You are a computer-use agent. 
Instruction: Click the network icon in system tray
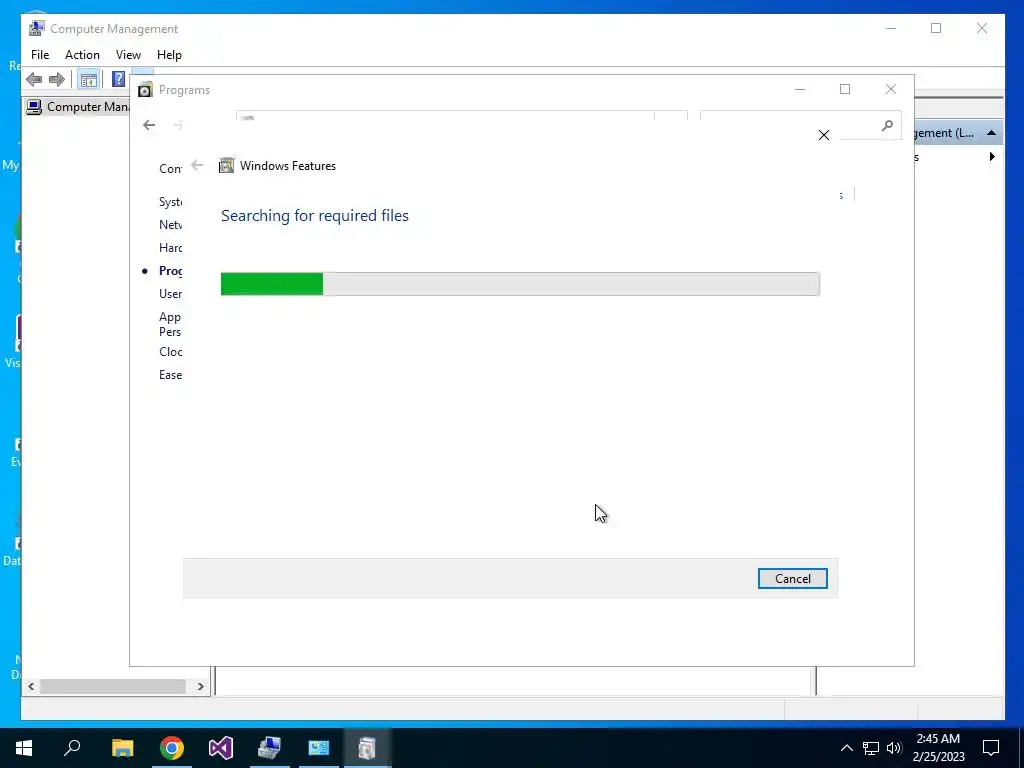coord(871,748)
